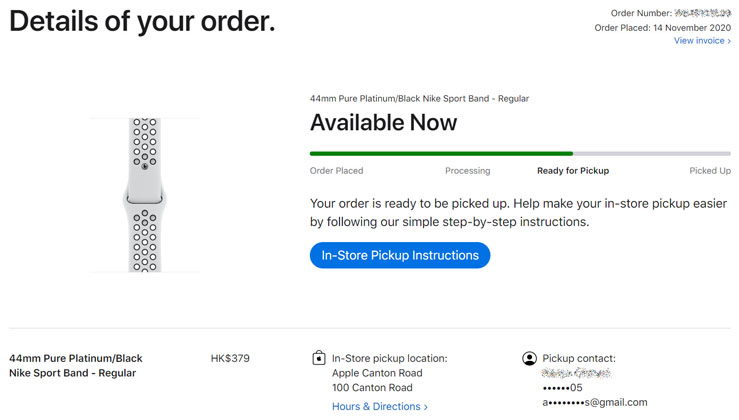Select the Ready for Pickup status label
Image resolution: width=739 pixels, height=420 pixels.
(573, 171)
